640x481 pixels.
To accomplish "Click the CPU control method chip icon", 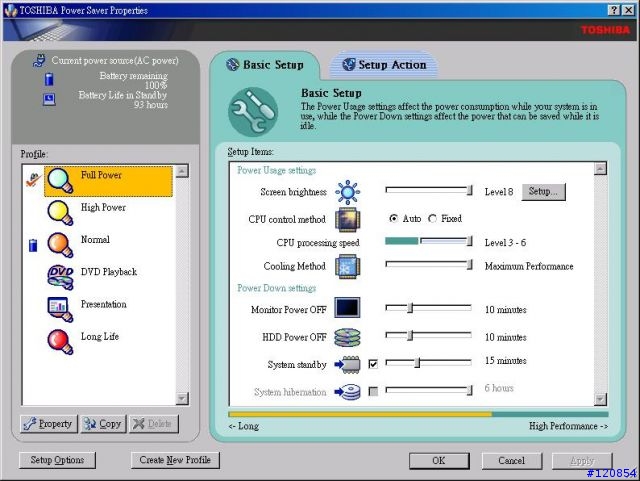I will point(347,219).
